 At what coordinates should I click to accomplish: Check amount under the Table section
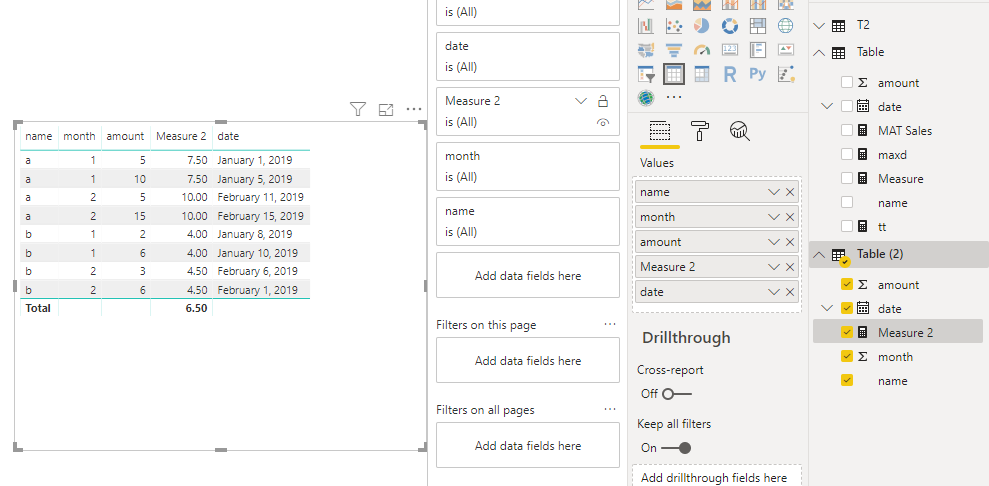tap(847, 83)
